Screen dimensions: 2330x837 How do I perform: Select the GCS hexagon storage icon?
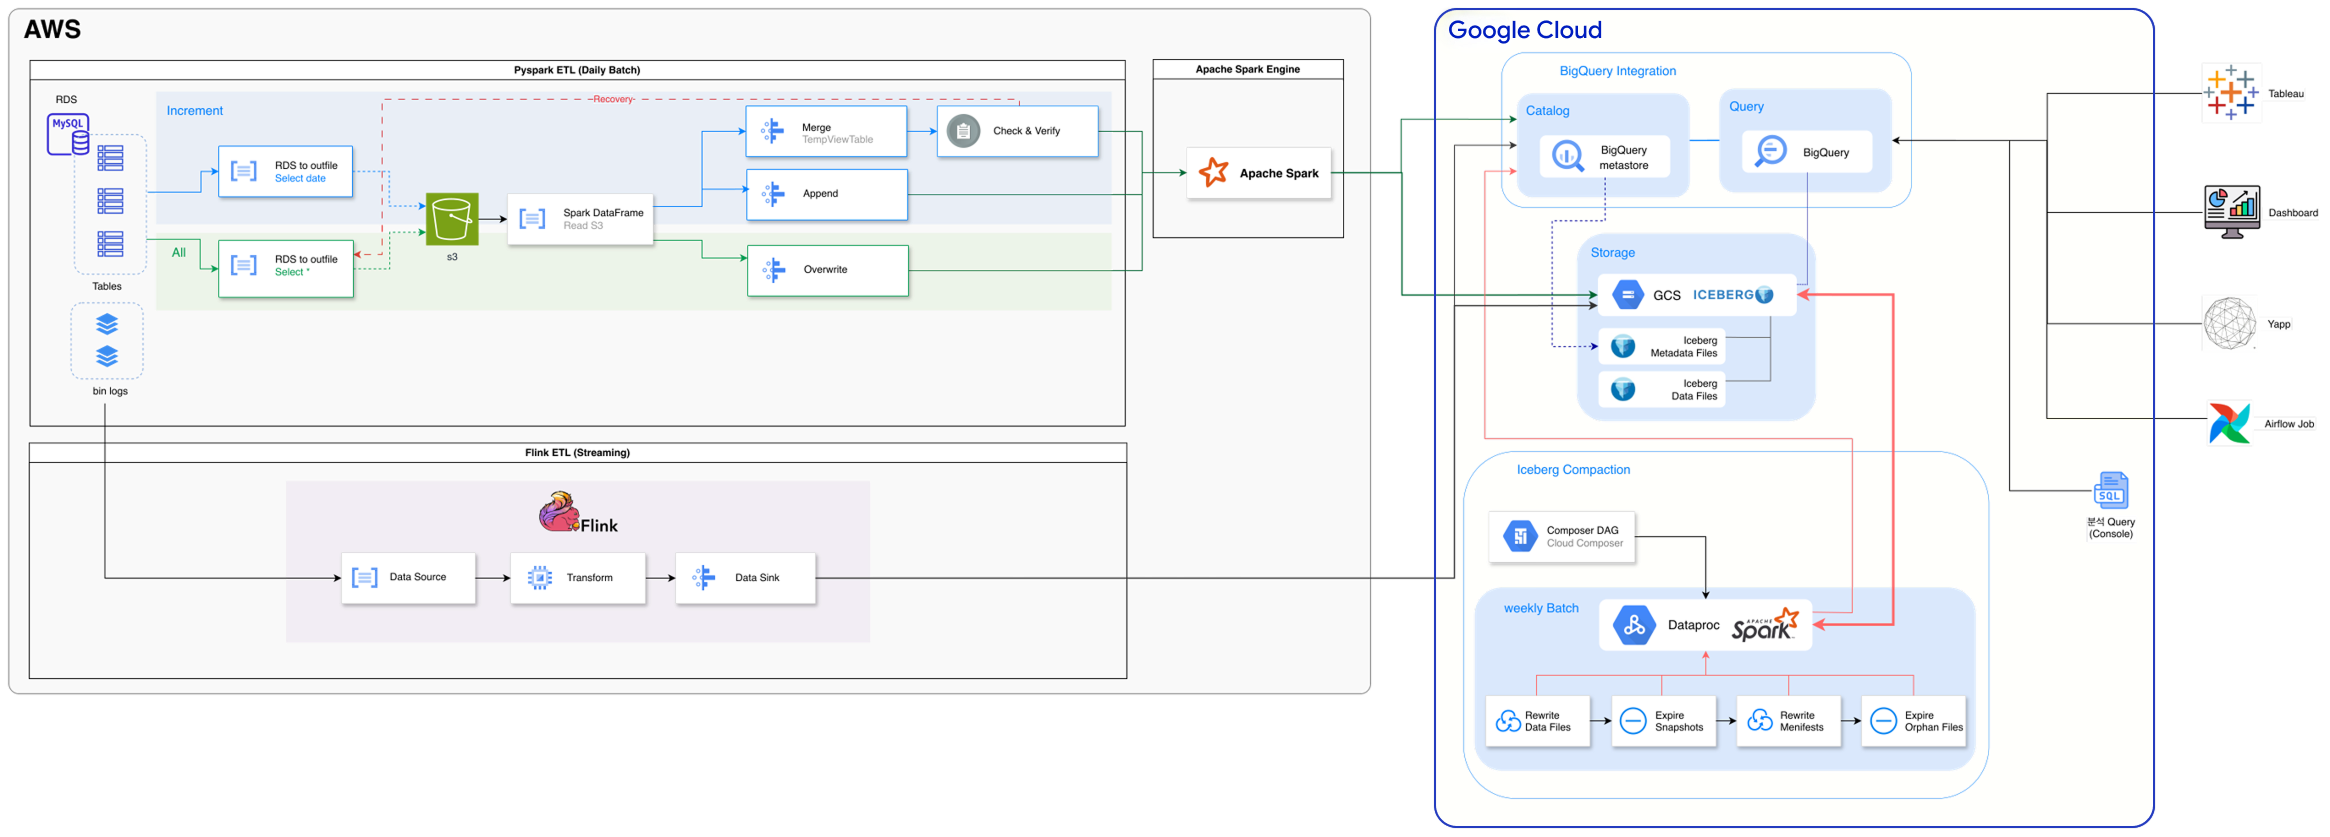(x=1628, y=294)
